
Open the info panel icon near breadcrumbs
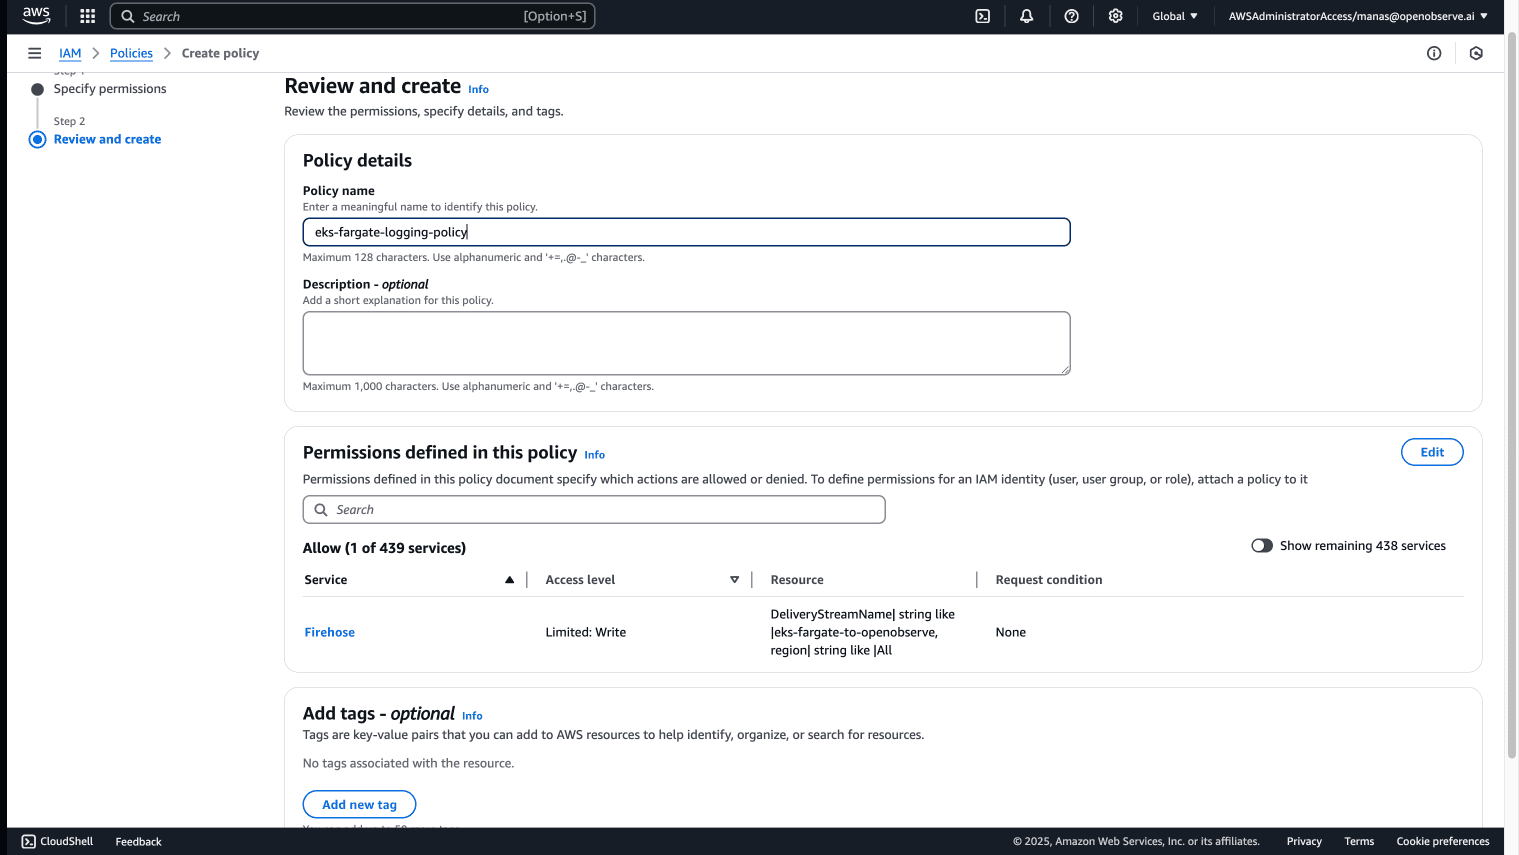(1433, 53)
